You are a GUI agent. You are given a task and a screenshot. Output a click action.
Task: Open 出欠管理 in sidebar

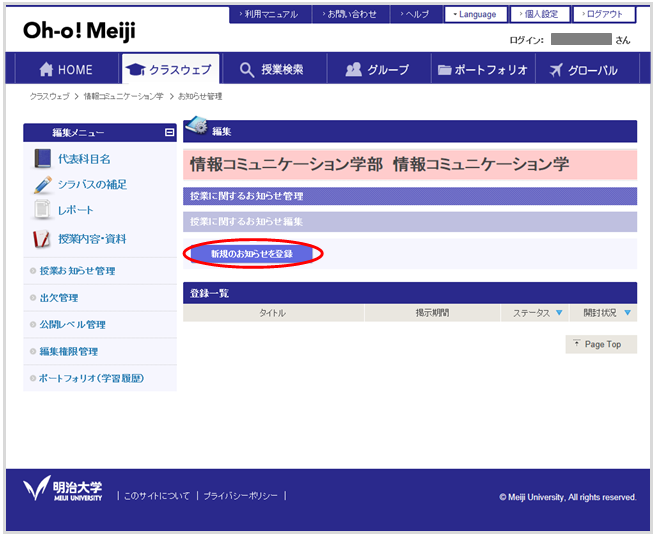[59, 298]
